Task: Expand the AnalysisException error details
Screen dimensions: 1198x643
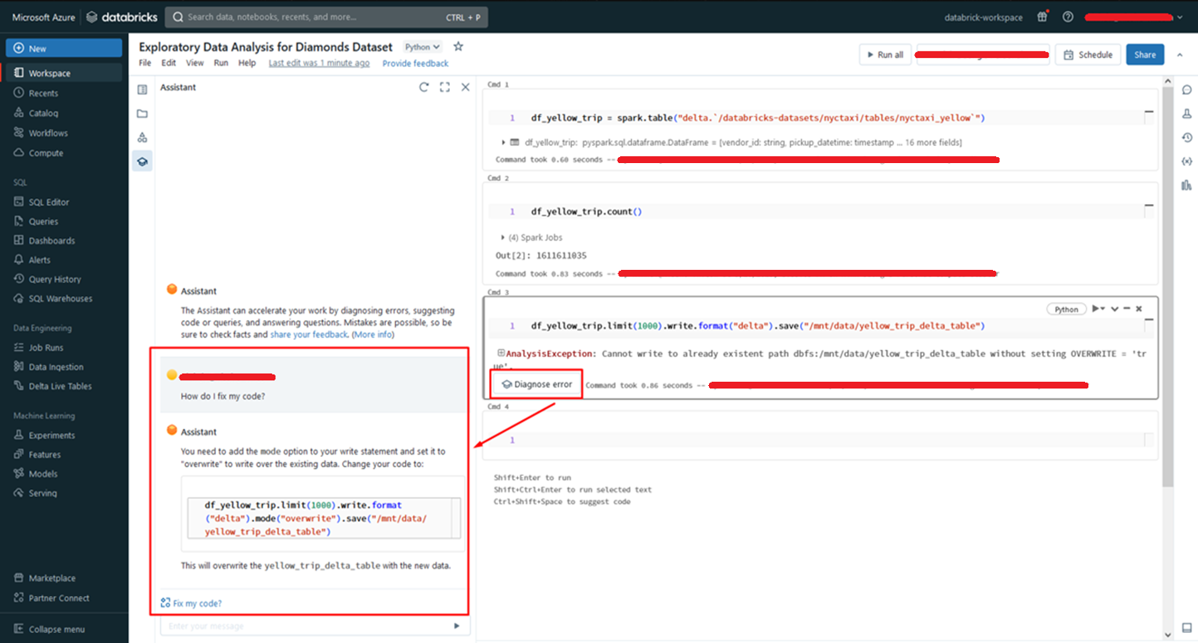Action: 501,354
